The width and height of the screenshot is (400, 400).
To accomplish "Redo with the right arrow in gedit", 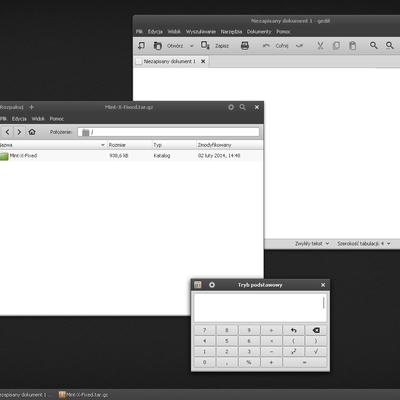I will 299,46.
